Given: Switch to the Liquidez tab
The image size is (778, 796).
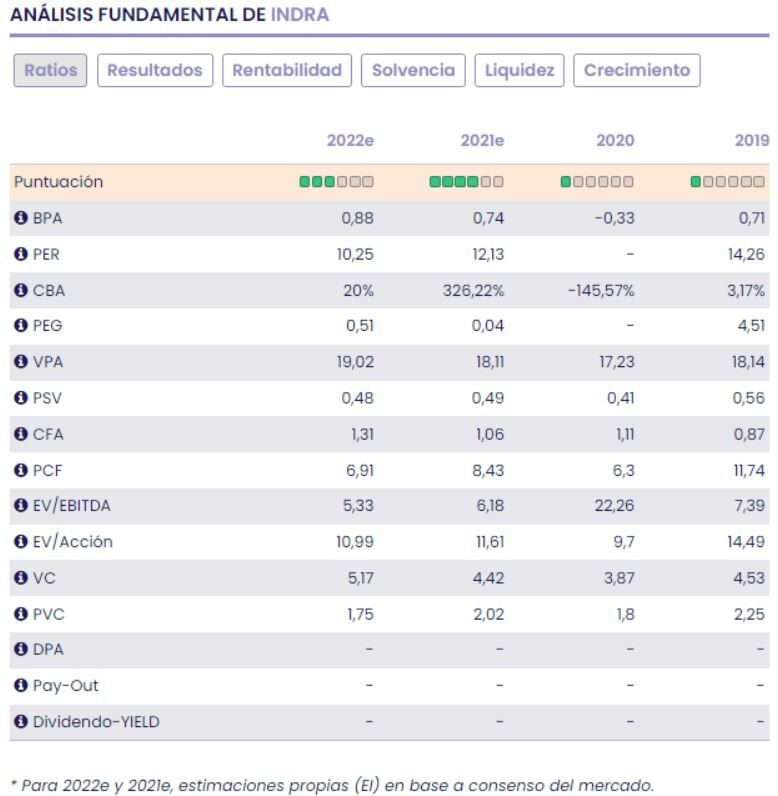Looking at the screenshot, I should point(520,70).
